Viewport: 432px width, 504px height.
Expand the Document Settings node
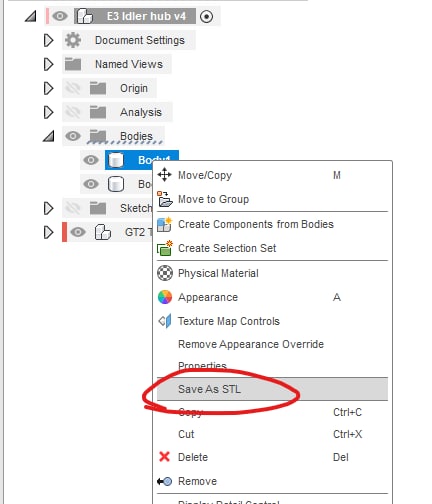(x=48, y=40)
